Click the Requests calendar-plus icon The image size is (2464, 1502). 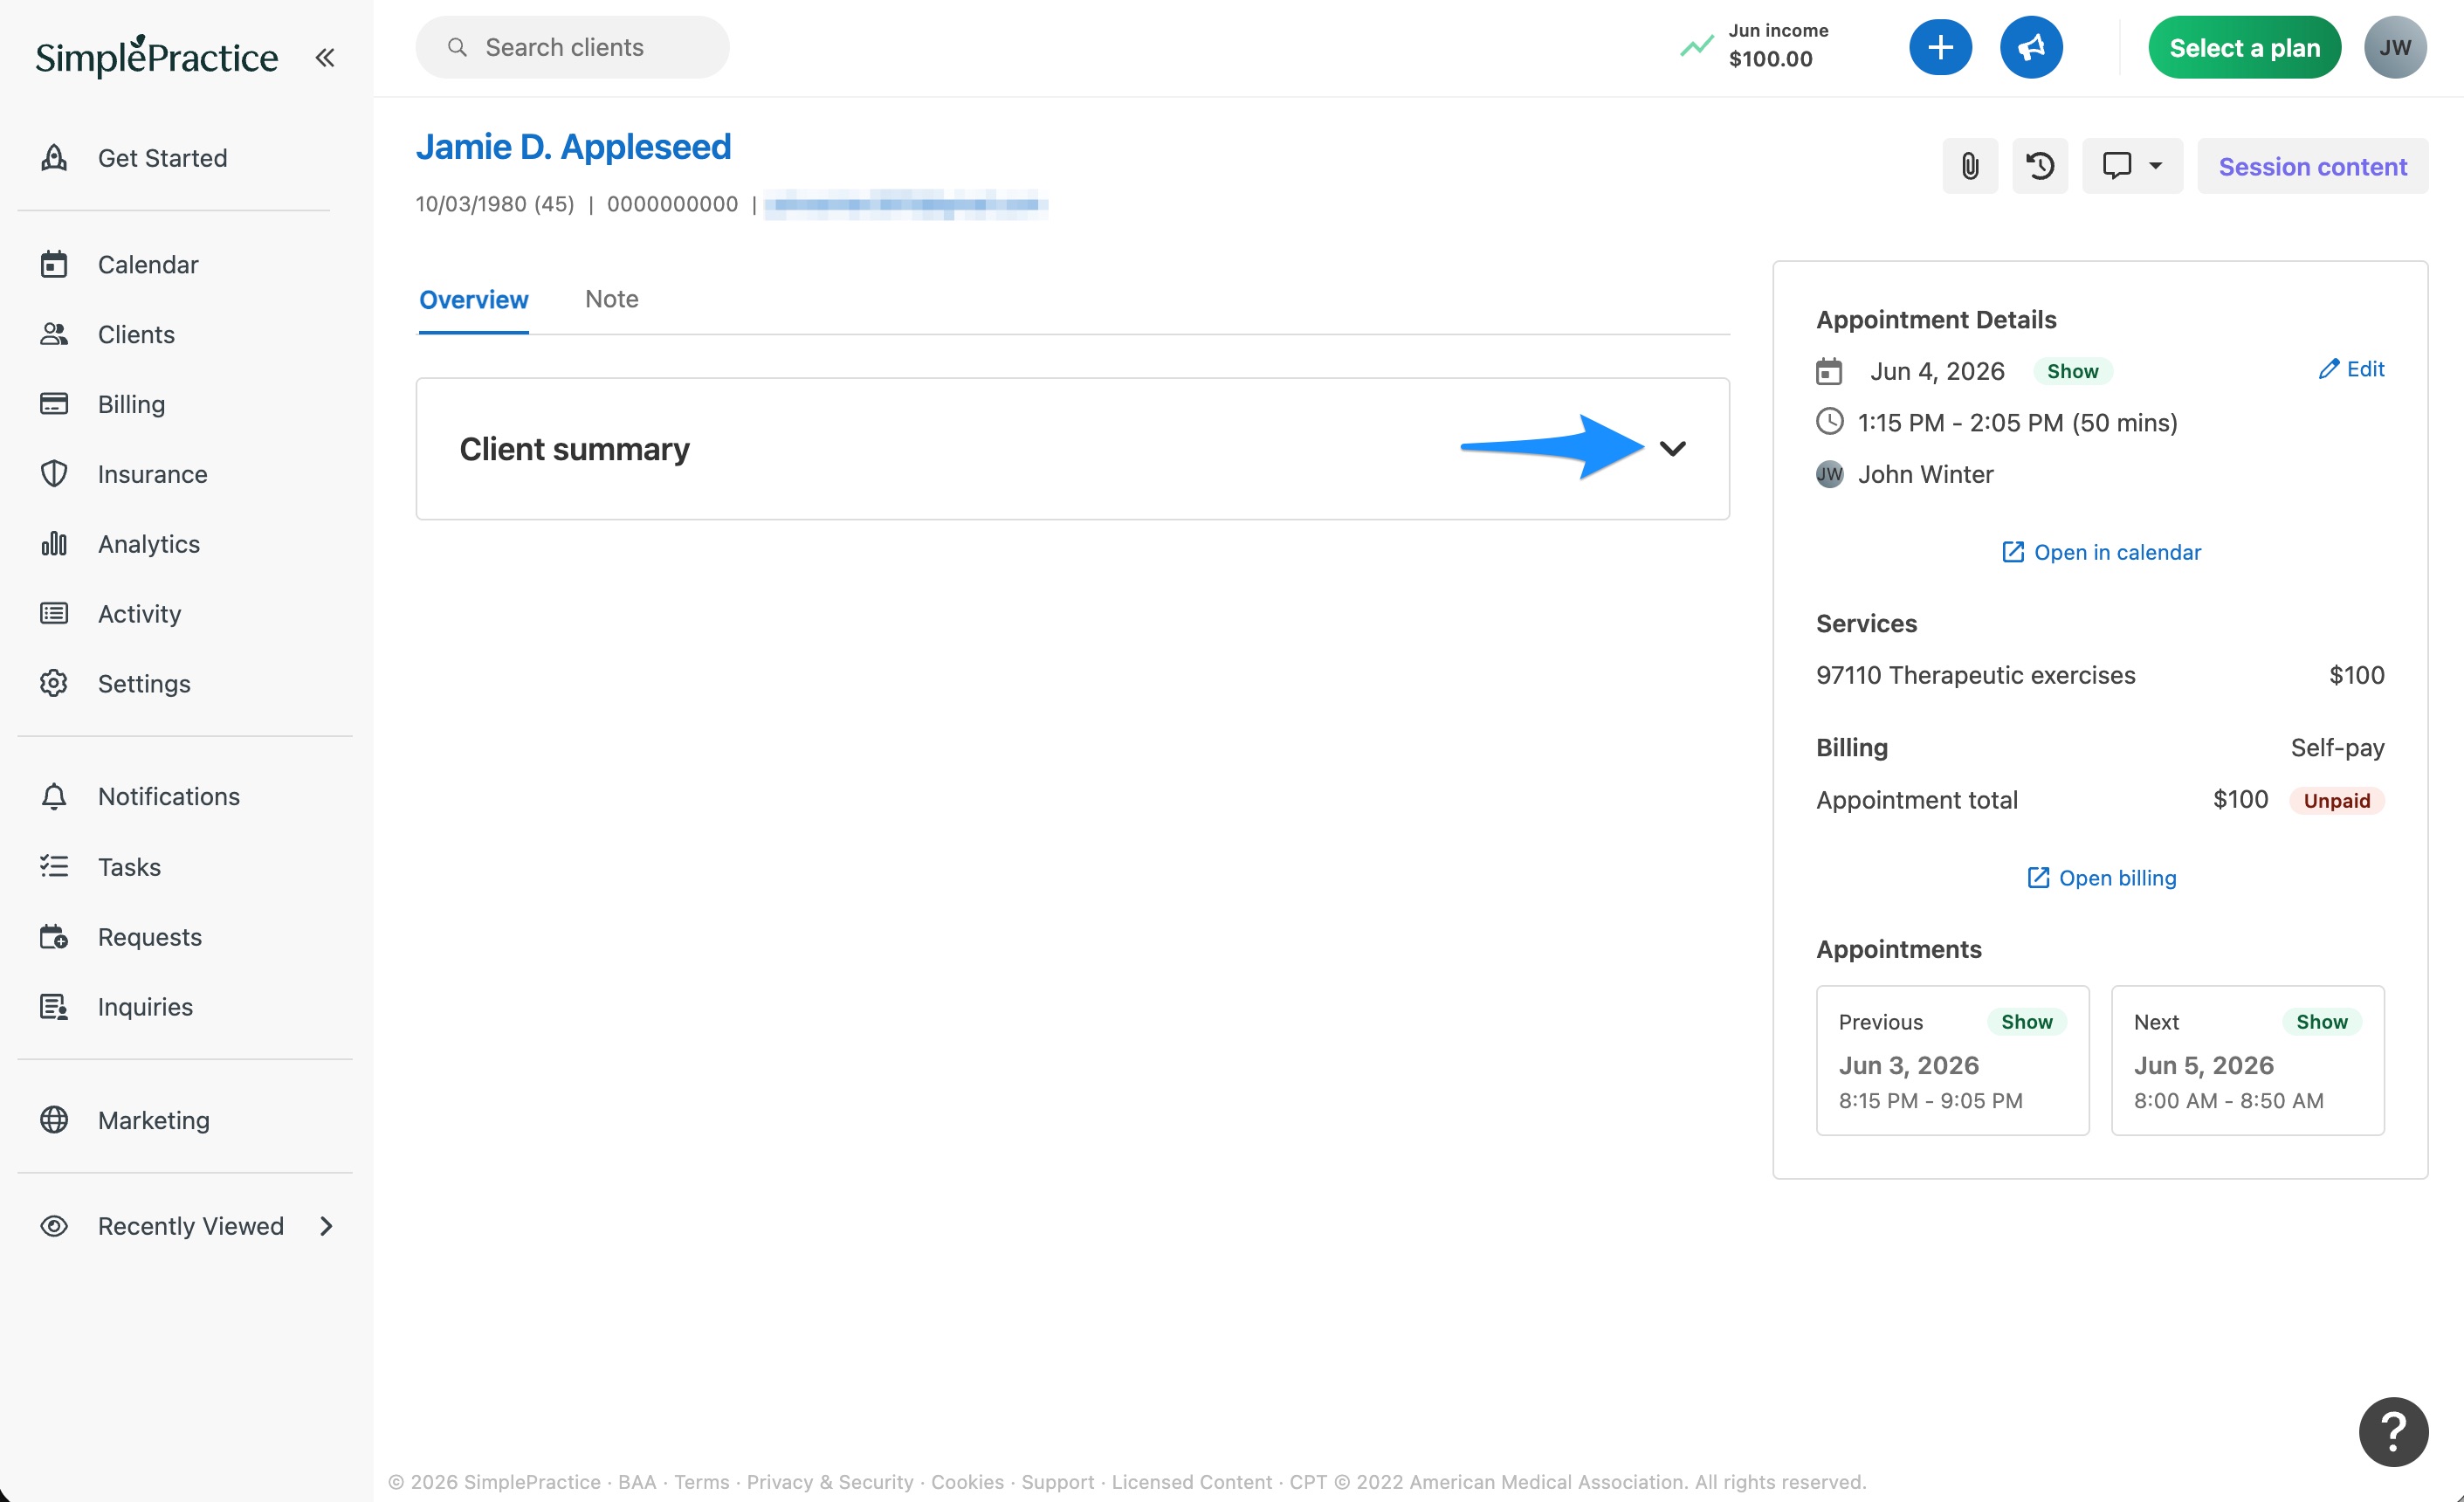coord(54,937)
